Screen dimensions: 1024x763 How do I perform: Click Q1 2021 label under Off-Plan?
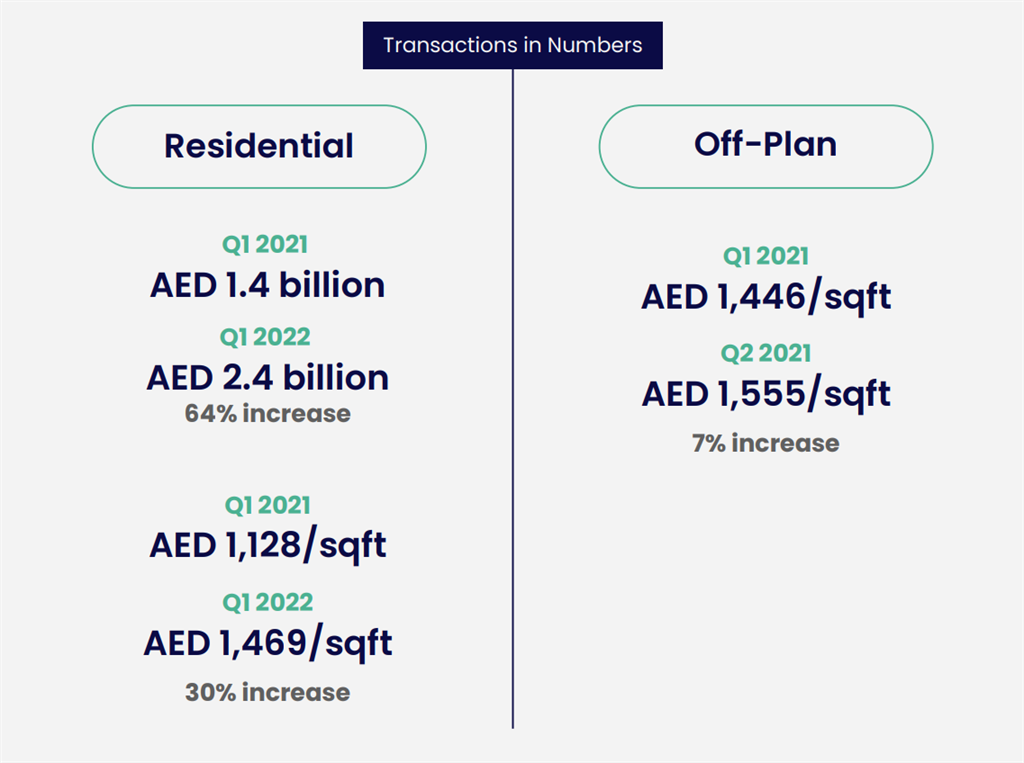click(x=766, y=256)
